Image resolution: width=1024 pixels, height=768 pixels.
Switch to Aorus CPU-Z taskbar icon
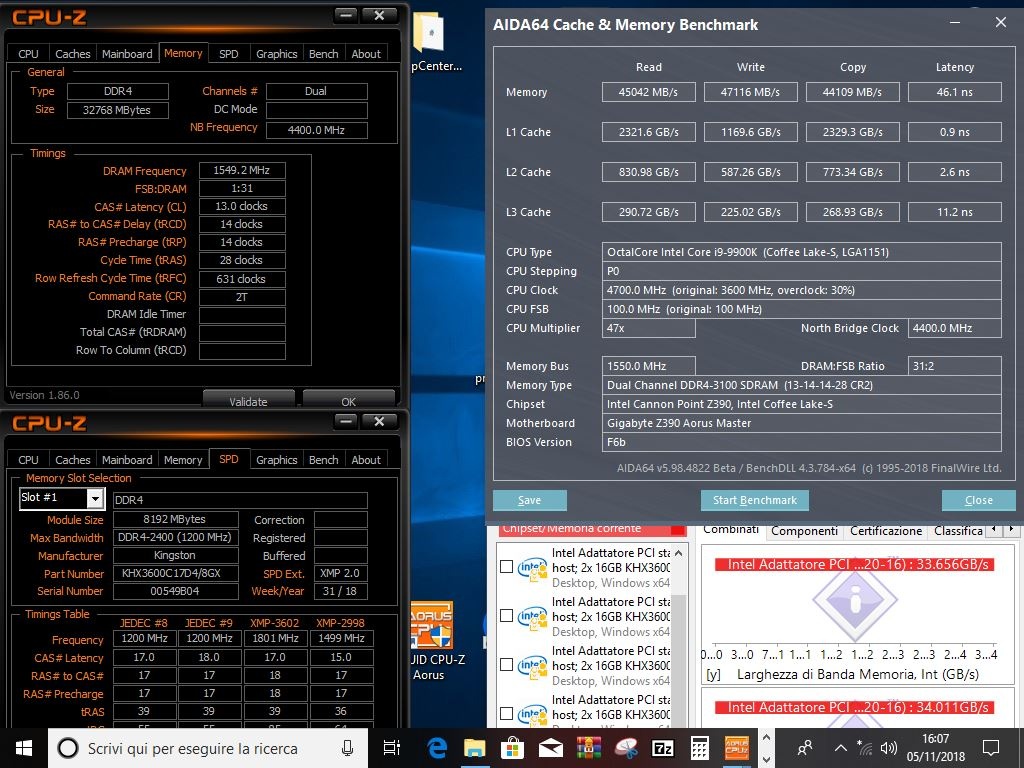(x=737, y=748)
